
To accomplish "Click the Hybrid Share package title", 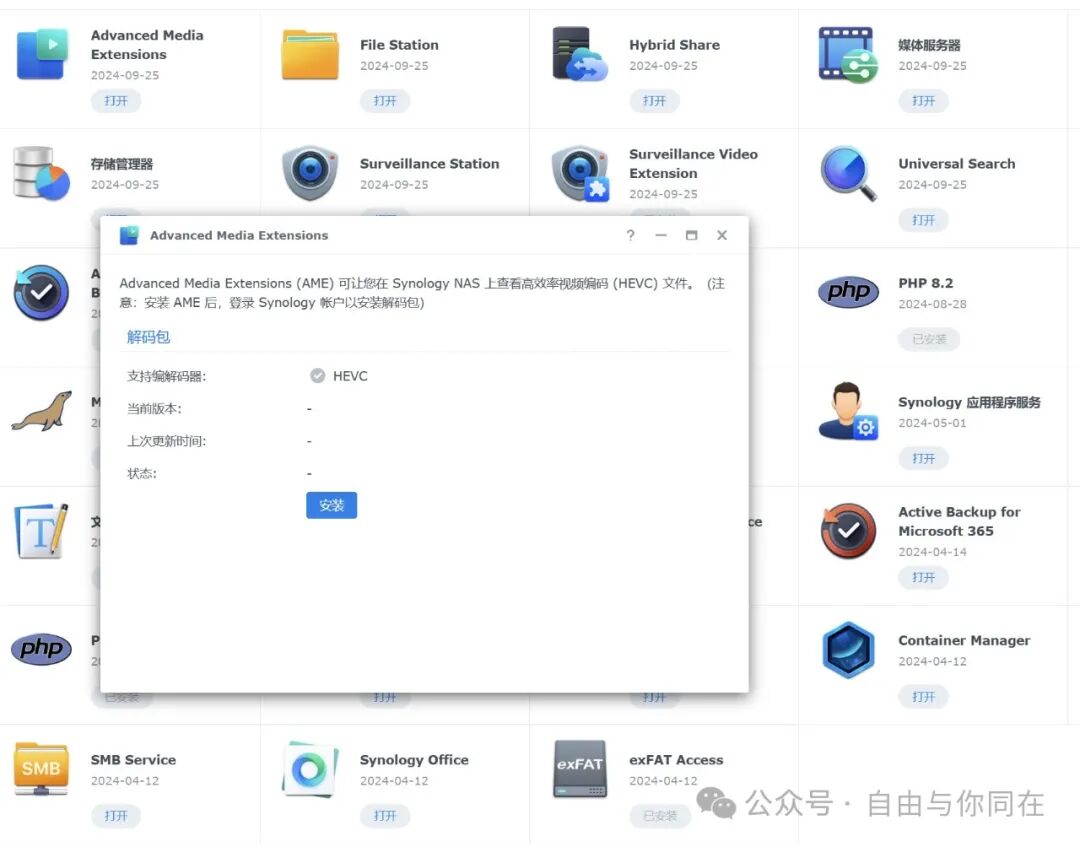I will (674, 45).
